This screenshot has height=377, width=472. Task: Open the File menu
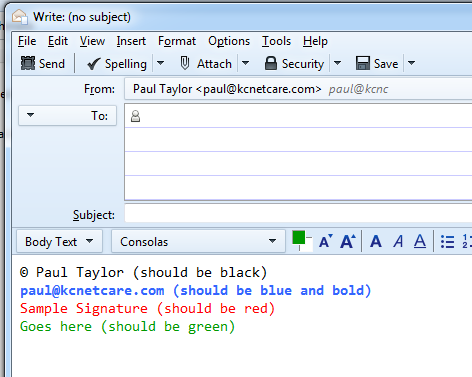pyautogui.click(x=27, y=41)
